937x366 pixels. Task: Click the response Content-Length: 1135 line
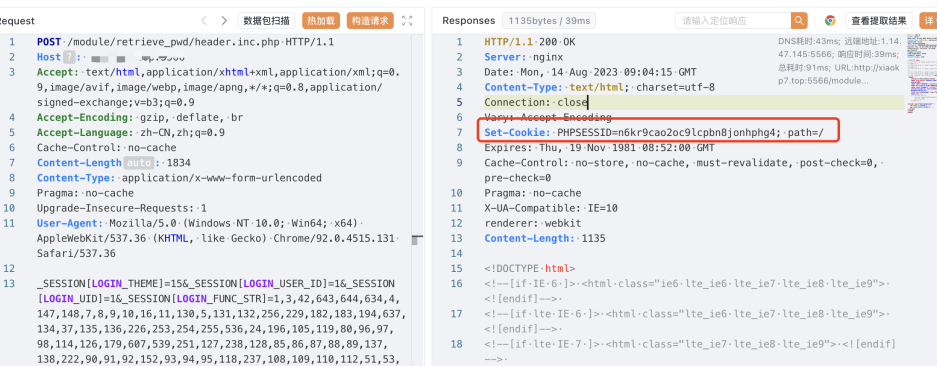click(545, 238)
